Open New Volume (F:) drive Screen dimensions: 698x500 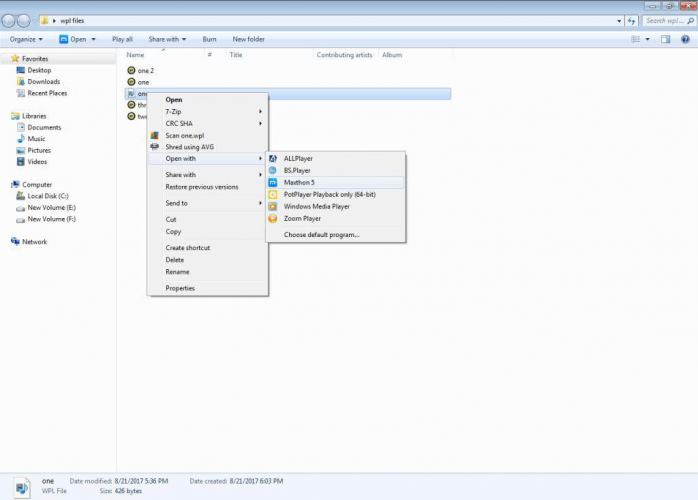click(x=51, y=220)
